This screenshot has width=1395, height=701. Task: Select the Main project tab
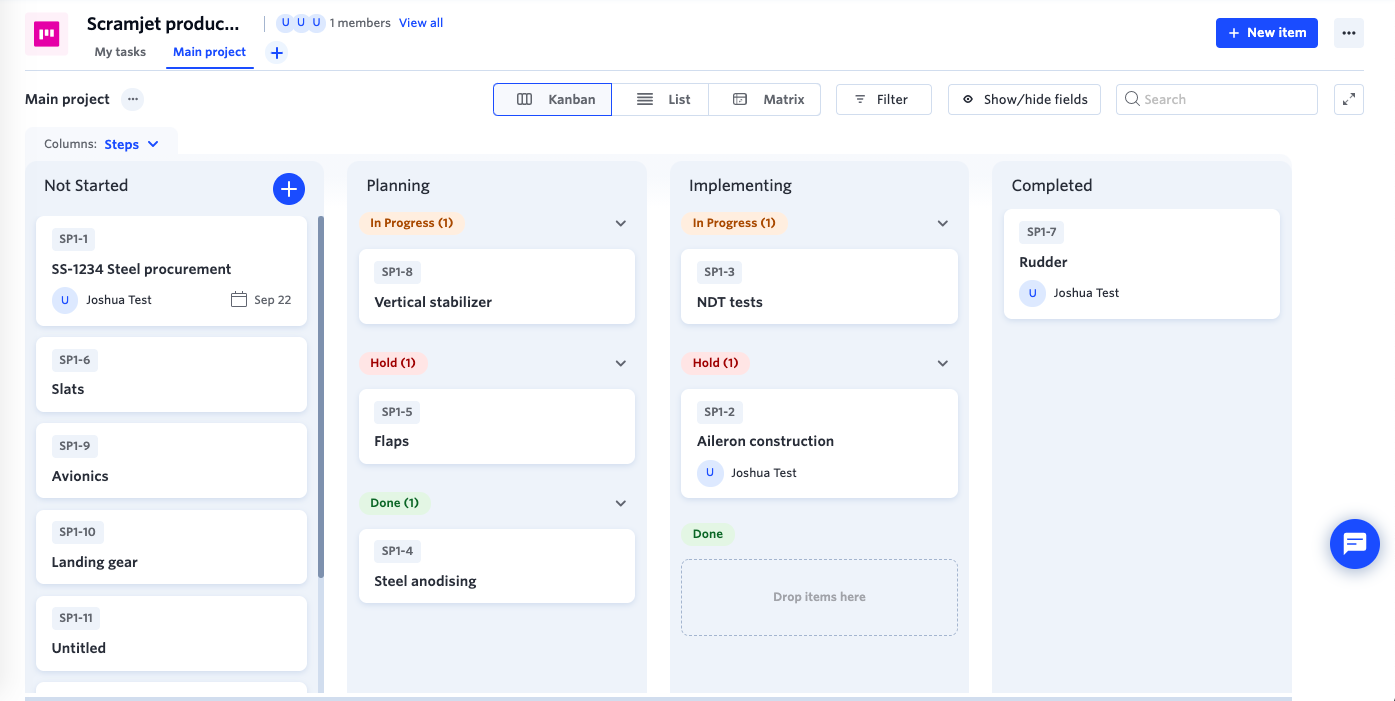click(x=209, y=52)
